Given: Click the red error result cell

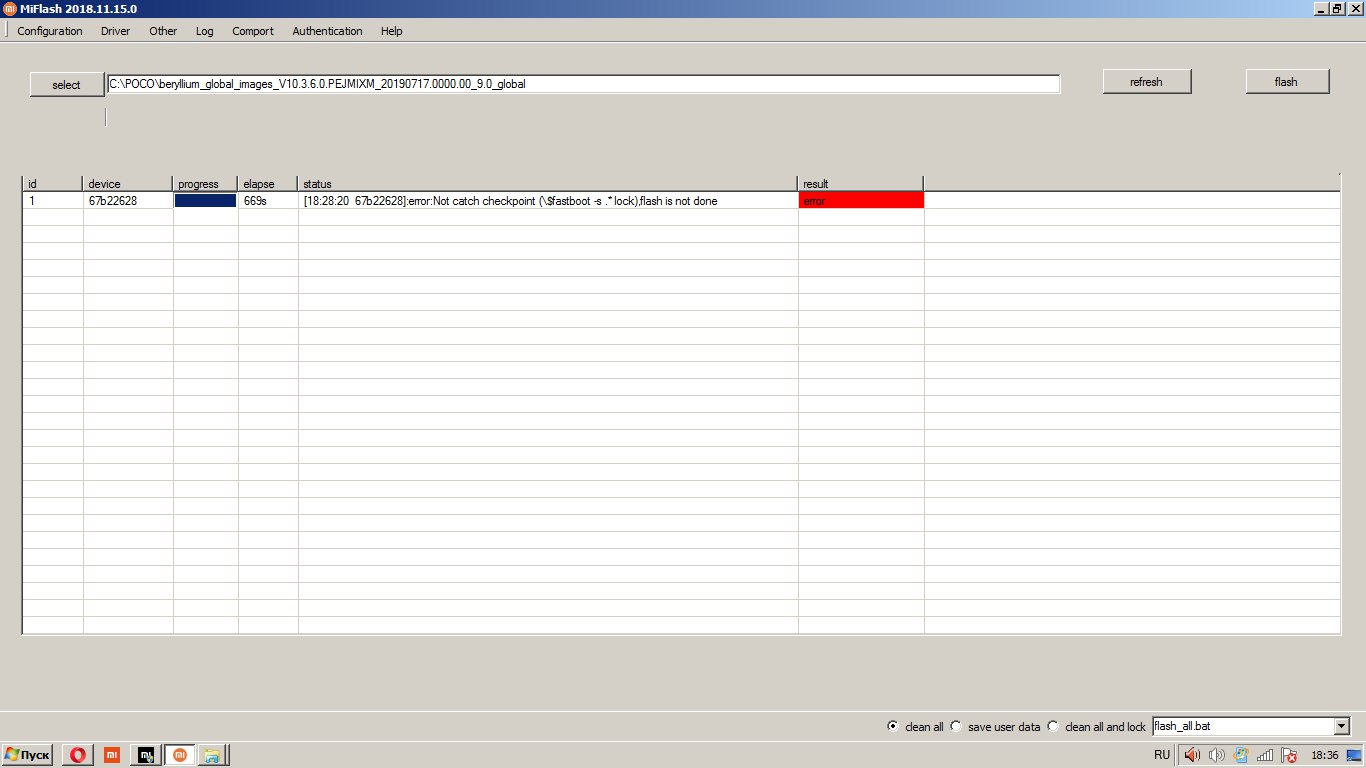Looking at the screenshot, I should (x=861, y=201).
